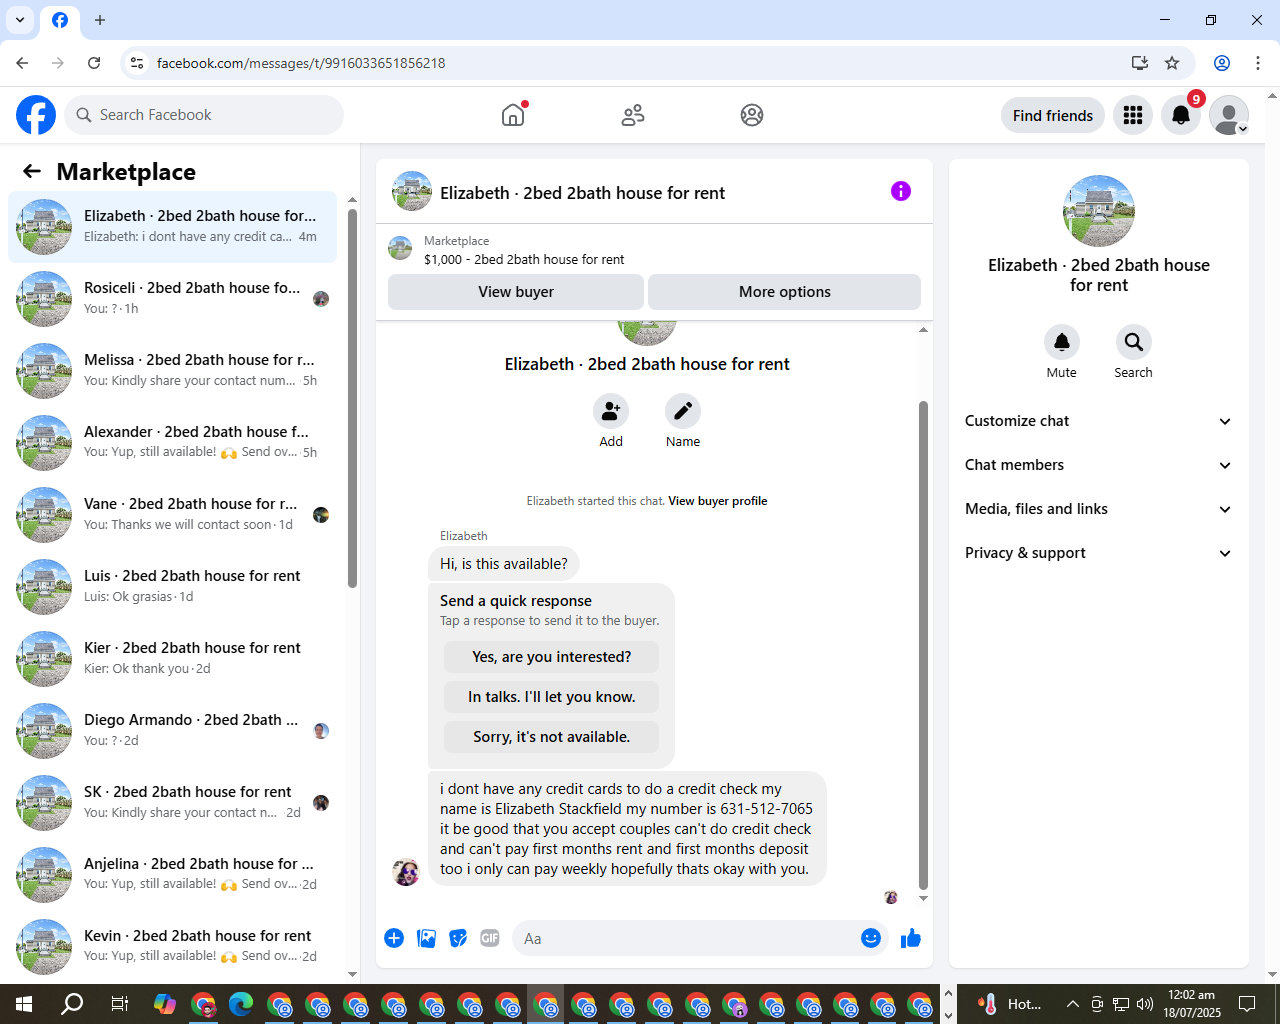Open SK conversation
The height and width of the screenshot is (1024, 1280).
click(x=173, y=803)
